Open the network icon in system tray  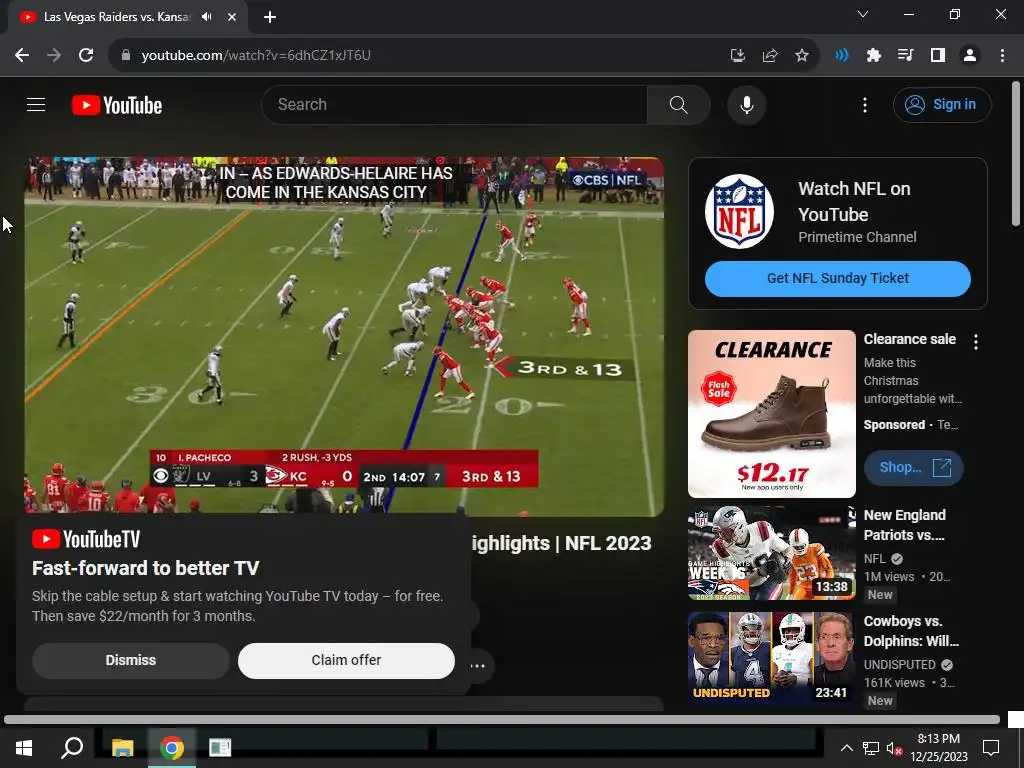871,748
